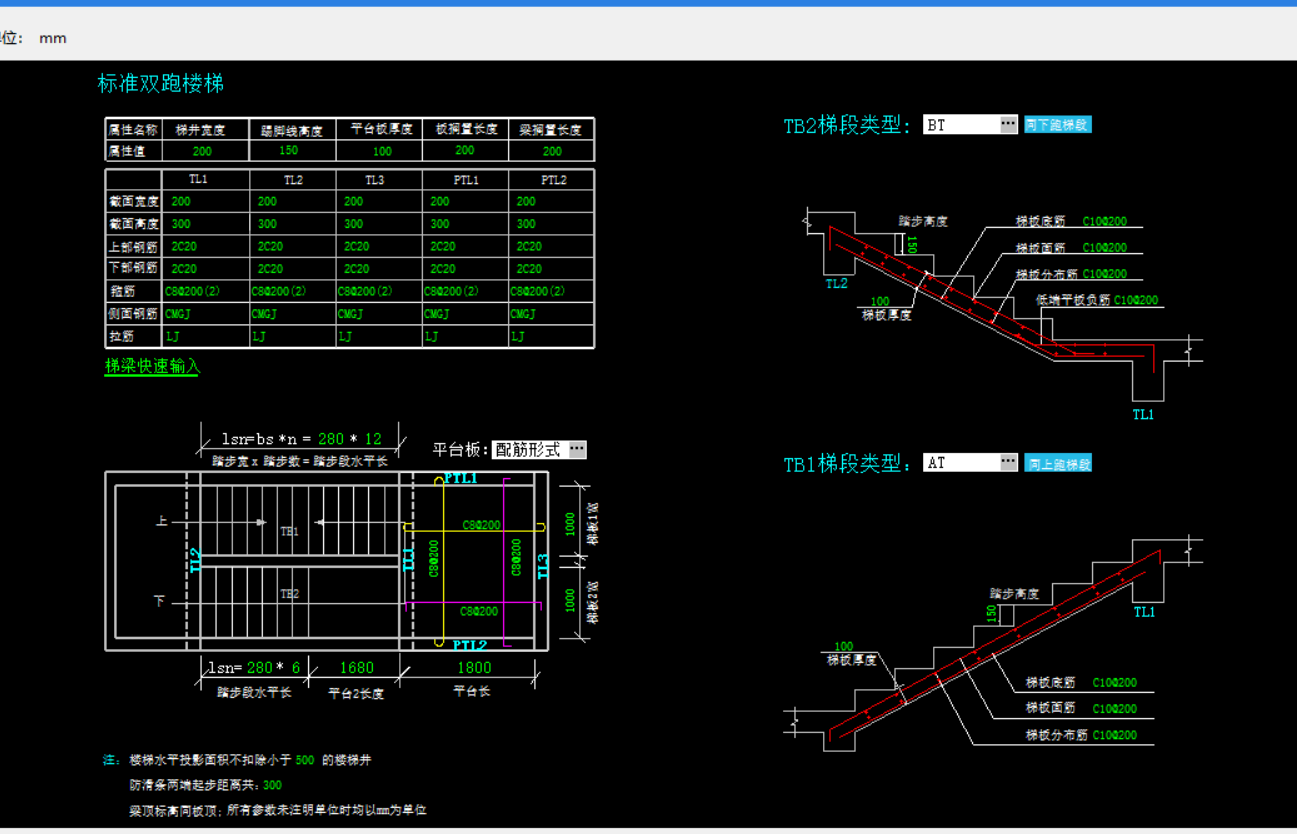Edit TB1 梯板厚度 value 100

coord(844,647)
